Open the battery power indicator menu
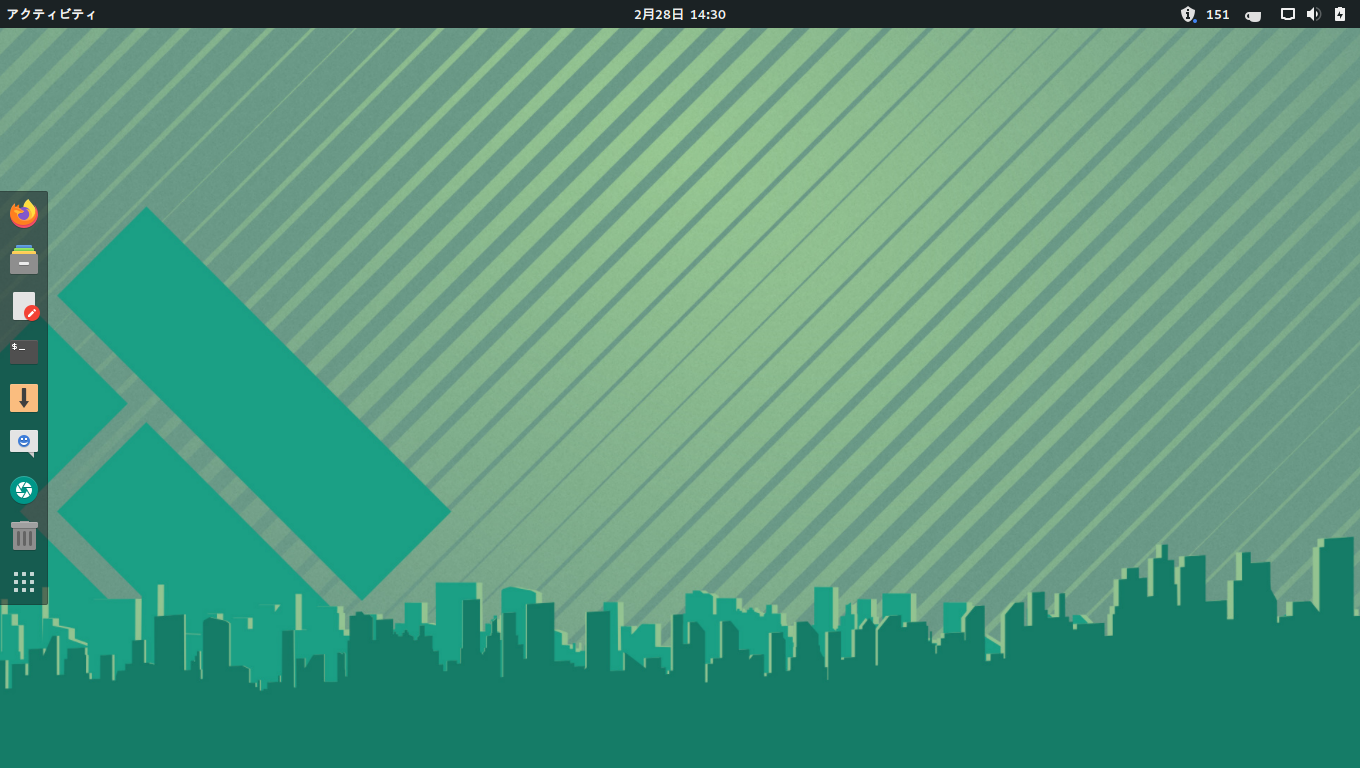This screenshot has width=1360, height=768. (x=1340, y=14)
